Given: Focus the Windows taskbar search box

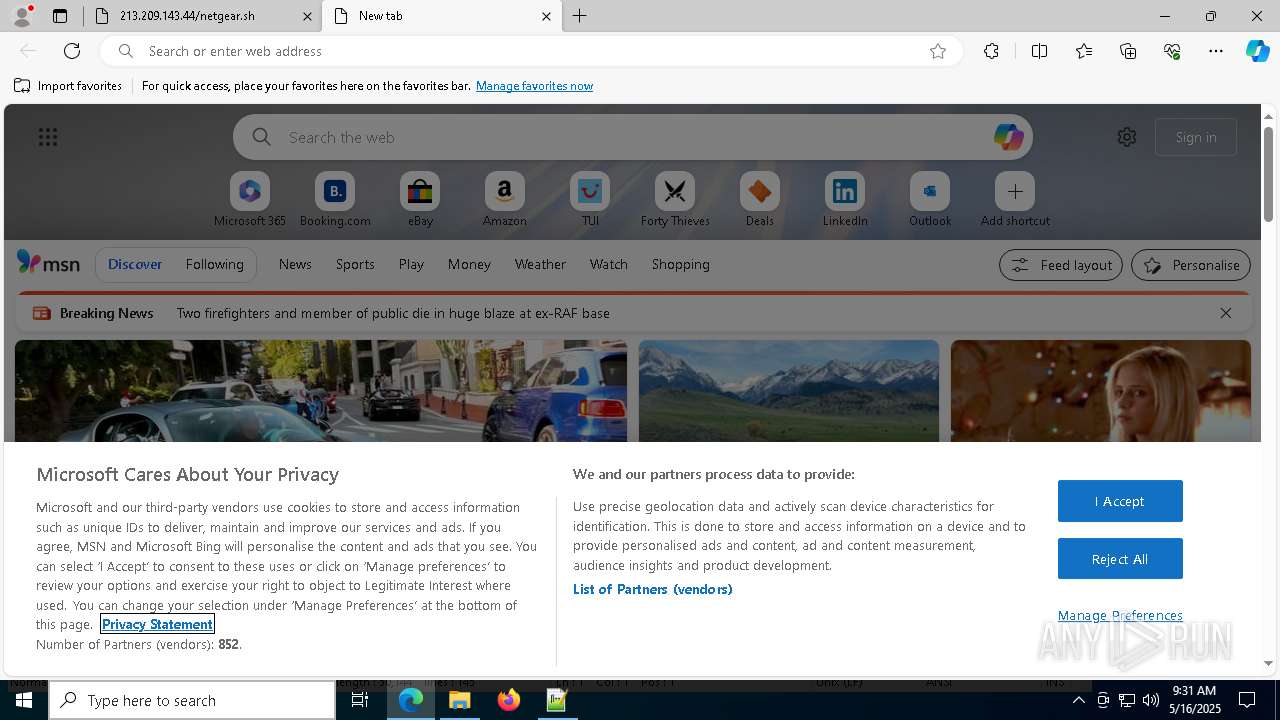Looking at the screenshot, I should tap(192, 700).
